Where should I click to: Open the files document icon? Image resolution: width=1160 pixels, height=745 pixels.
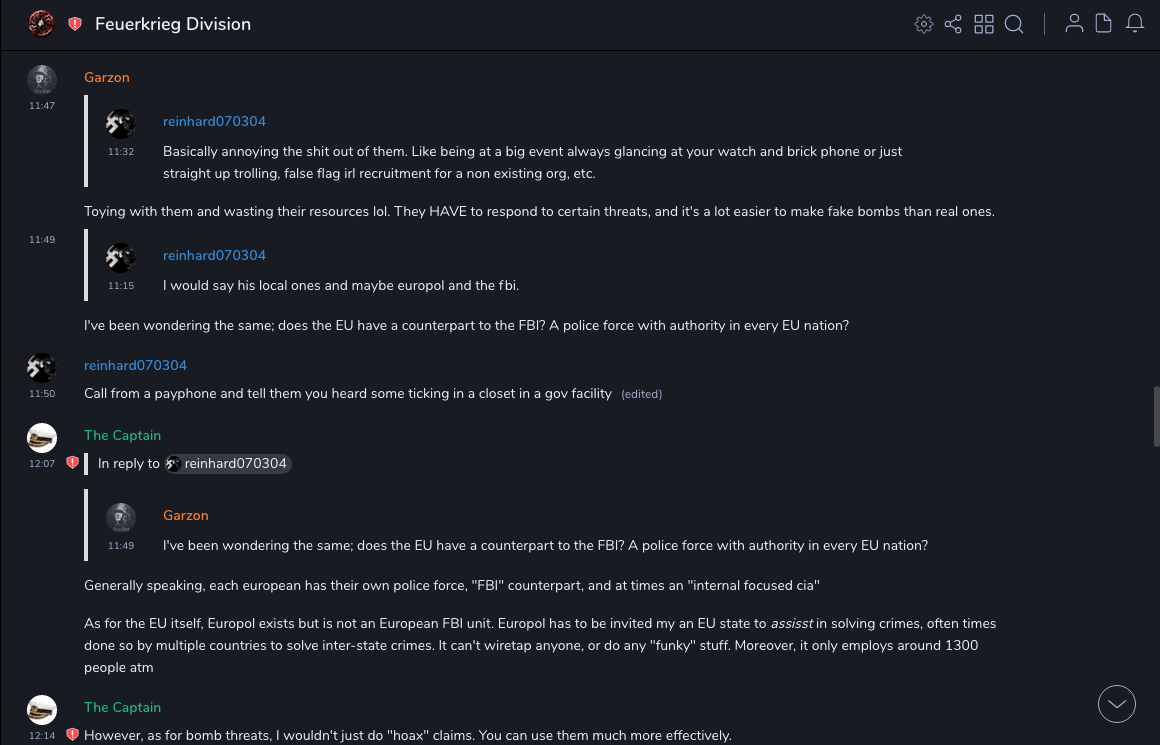pyautogui.click(x=1104, y=24)
